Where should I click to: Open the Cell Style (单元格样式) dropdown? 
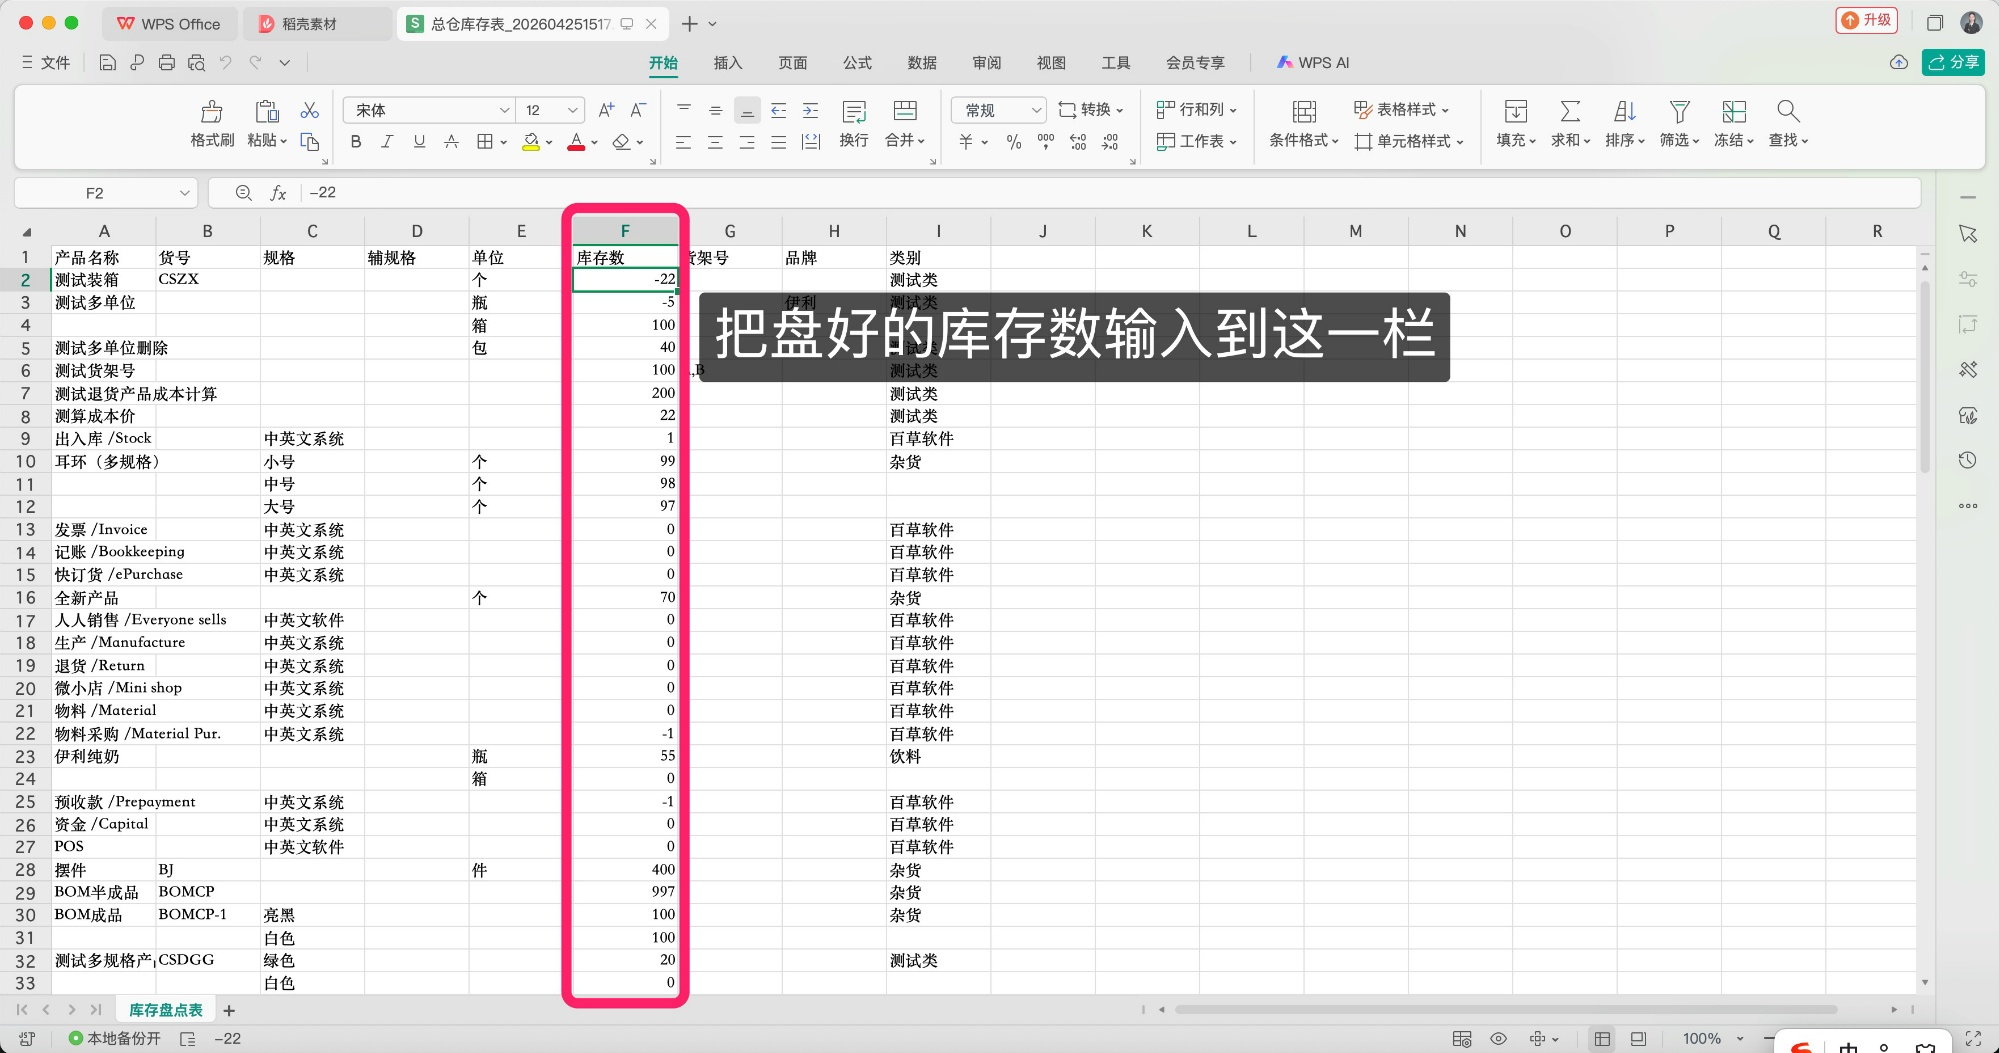tap(1409, 142)
